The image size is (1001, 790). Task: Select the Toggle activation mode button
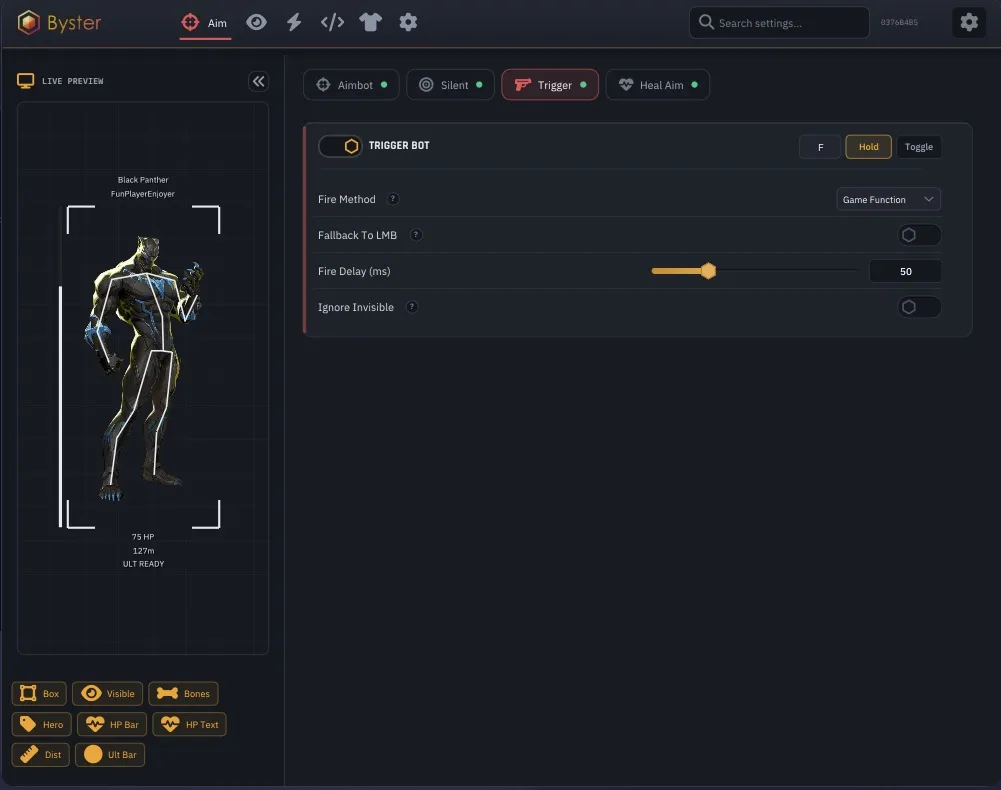(919, 147)
